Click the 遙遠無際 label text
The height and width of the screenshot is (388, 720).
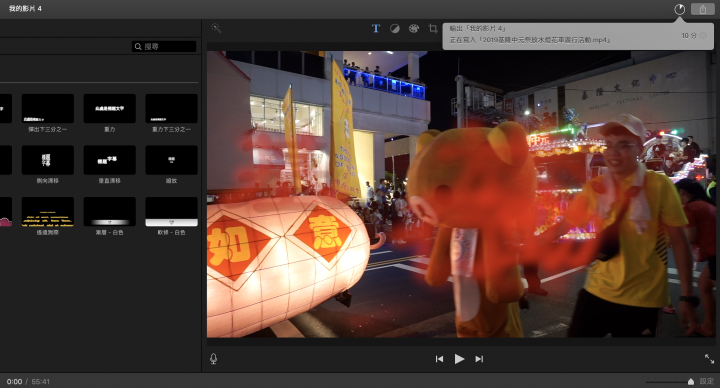click(48, 232)
